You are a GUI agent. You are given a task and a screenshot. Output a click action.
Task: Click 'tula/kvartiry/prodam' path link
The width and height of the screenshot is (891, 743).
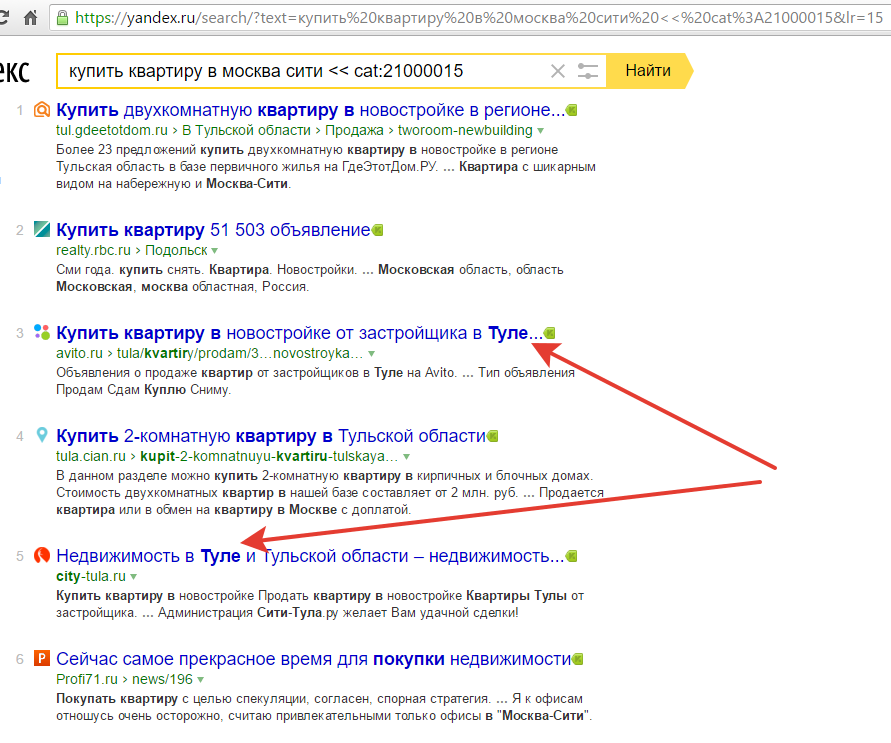240,353
